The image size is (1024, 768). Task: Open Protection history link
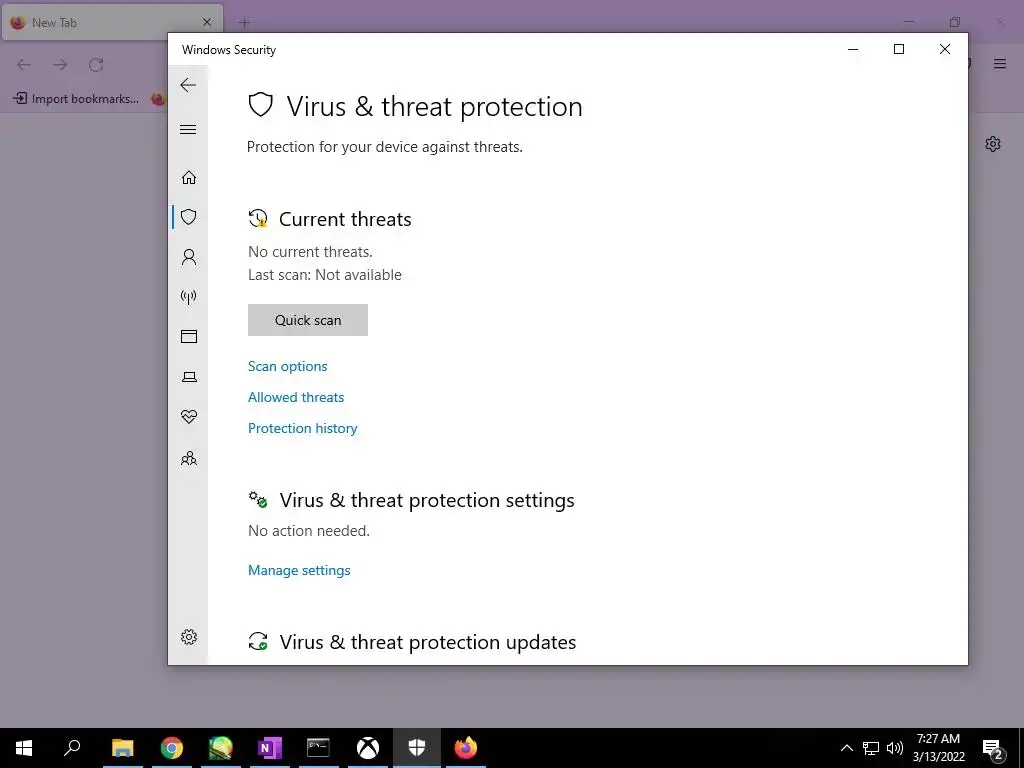click(302, 428)
